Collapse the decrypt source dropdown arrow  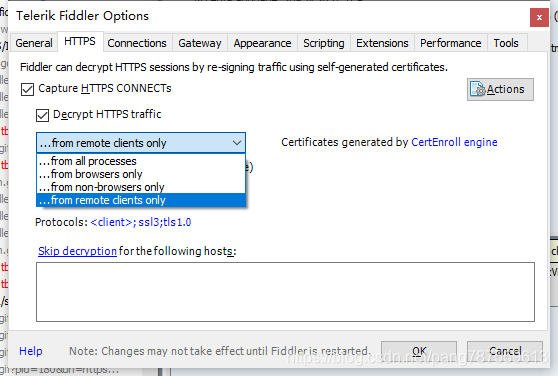237,143
